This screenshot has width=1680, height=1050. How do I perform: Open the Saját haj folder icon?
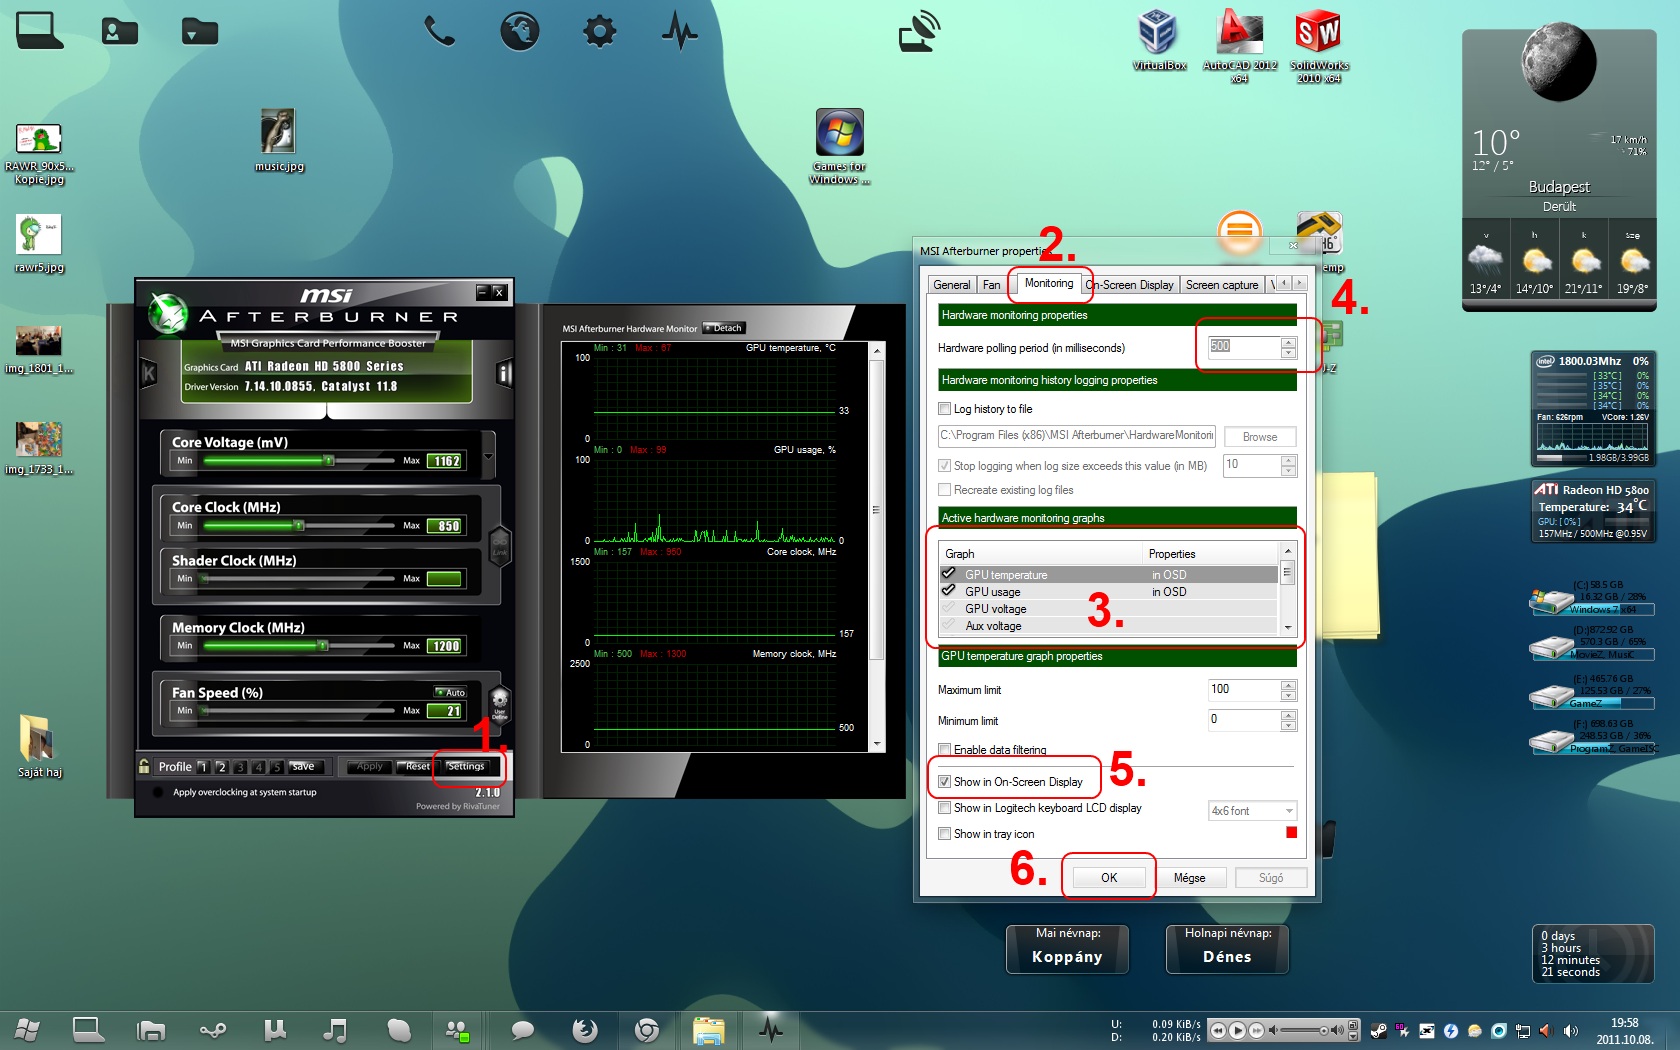coord(39,745)
